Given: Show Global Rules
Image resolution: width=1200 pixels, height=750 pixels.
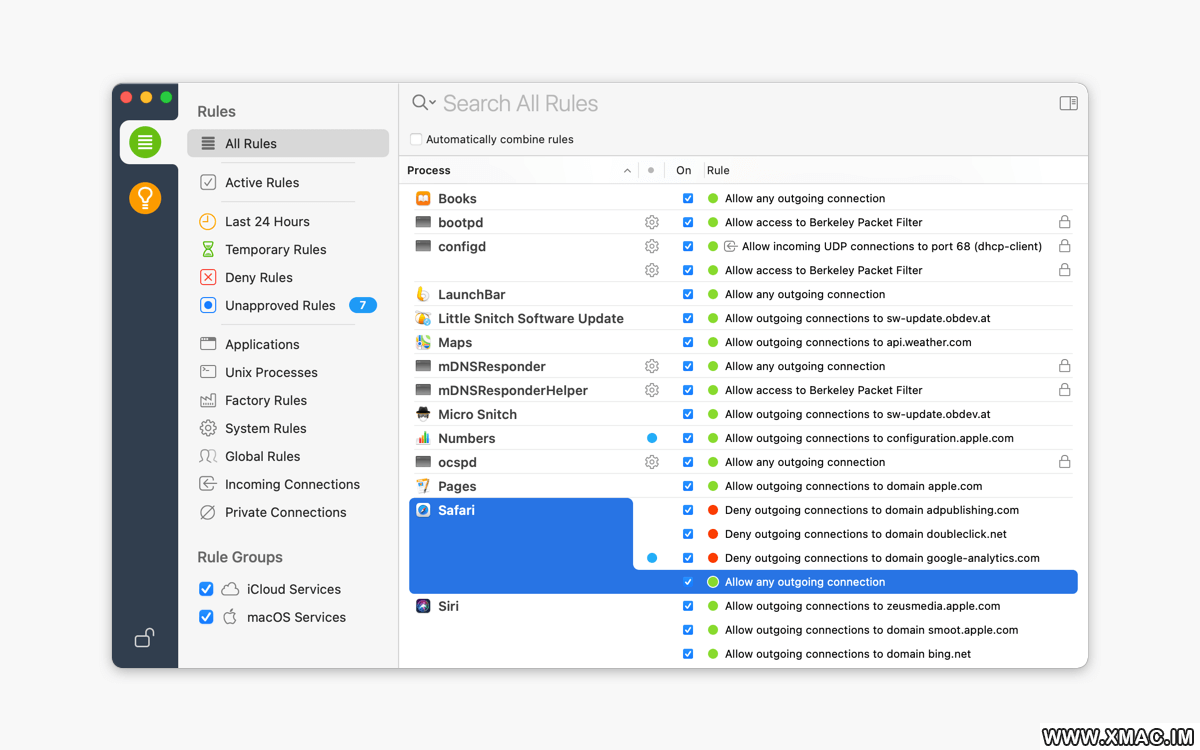Looking at the screenshot, I should [x=263, y=456].
